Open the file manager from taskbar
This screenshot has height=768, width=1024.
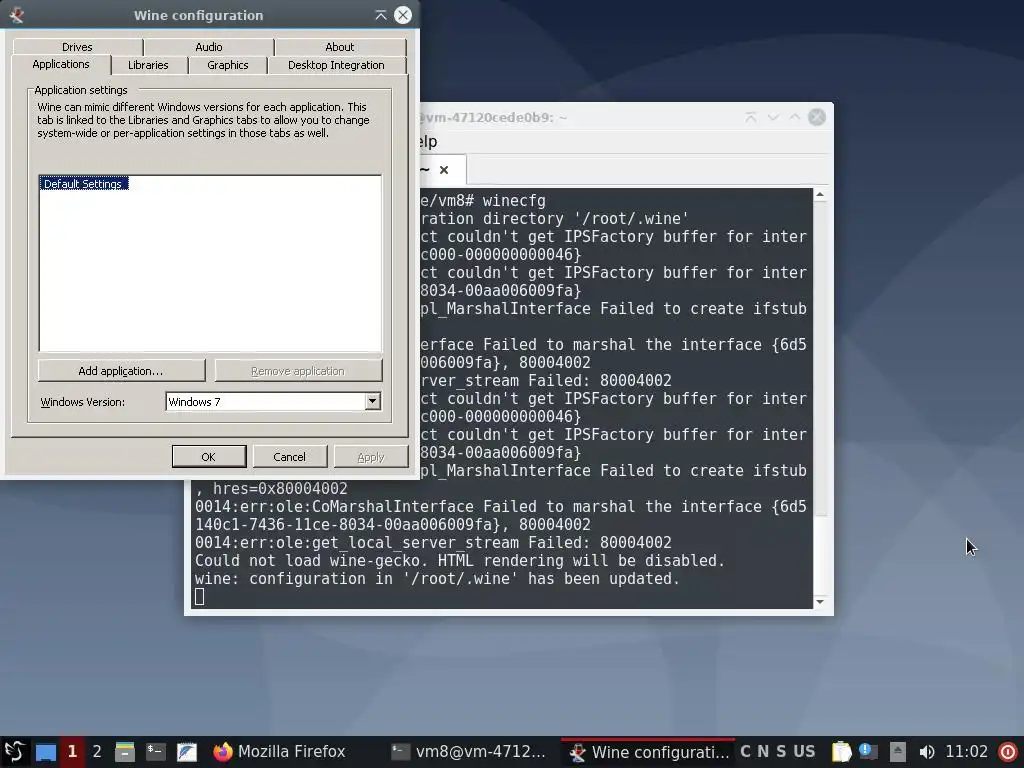point(125,752)
